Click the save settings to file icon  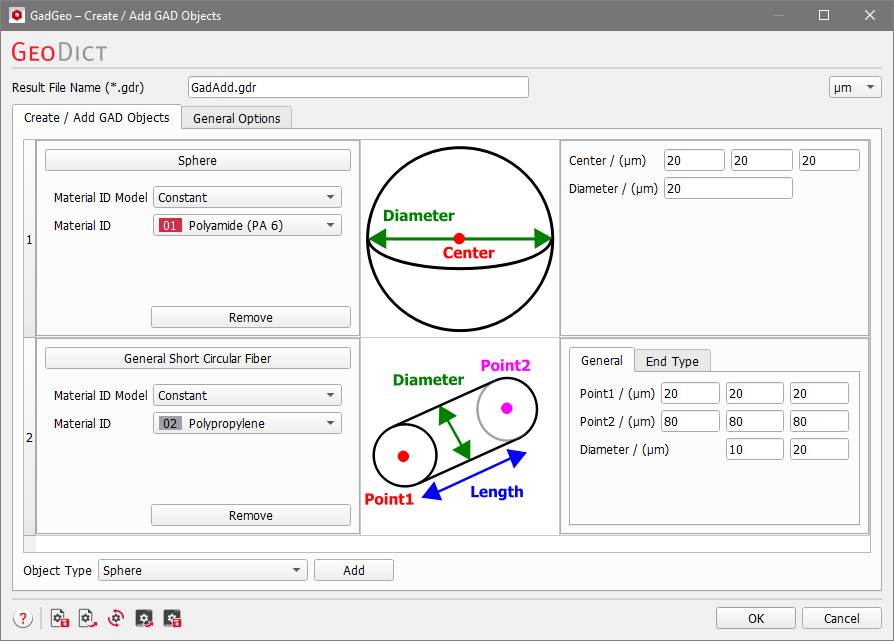coord(60,618)
